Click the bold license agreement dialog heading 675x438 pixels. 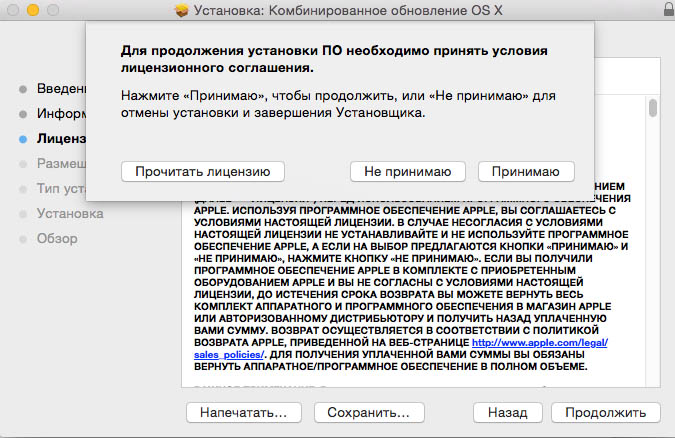[334, 59]
